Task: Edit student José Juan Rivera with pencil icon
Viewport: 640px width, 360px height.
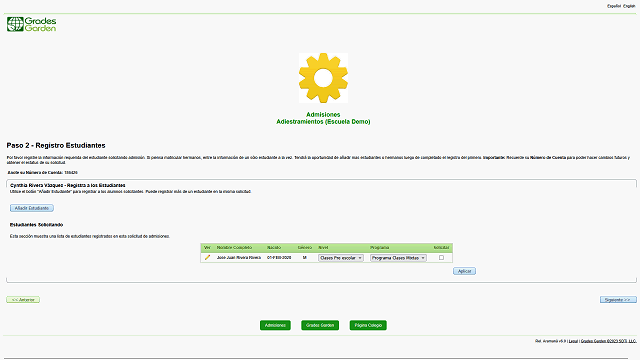Action: pos(207,258)
